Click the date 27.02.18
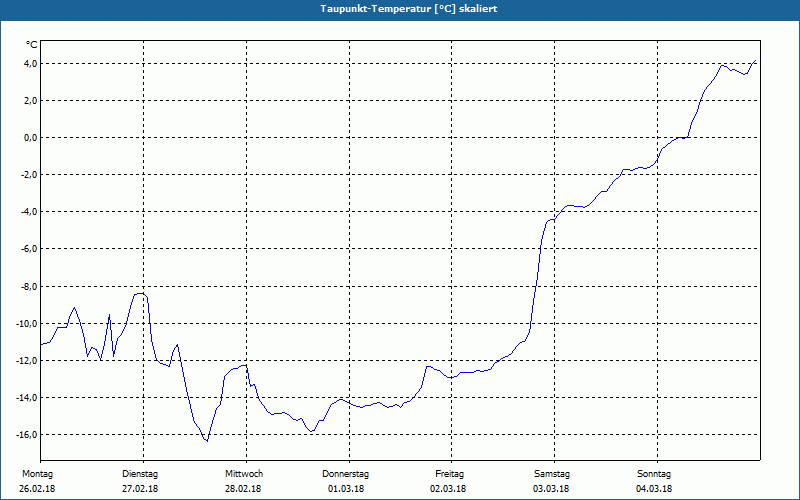Screen dimensions: 800x500 pyautogui.click(x=140, y=489)
